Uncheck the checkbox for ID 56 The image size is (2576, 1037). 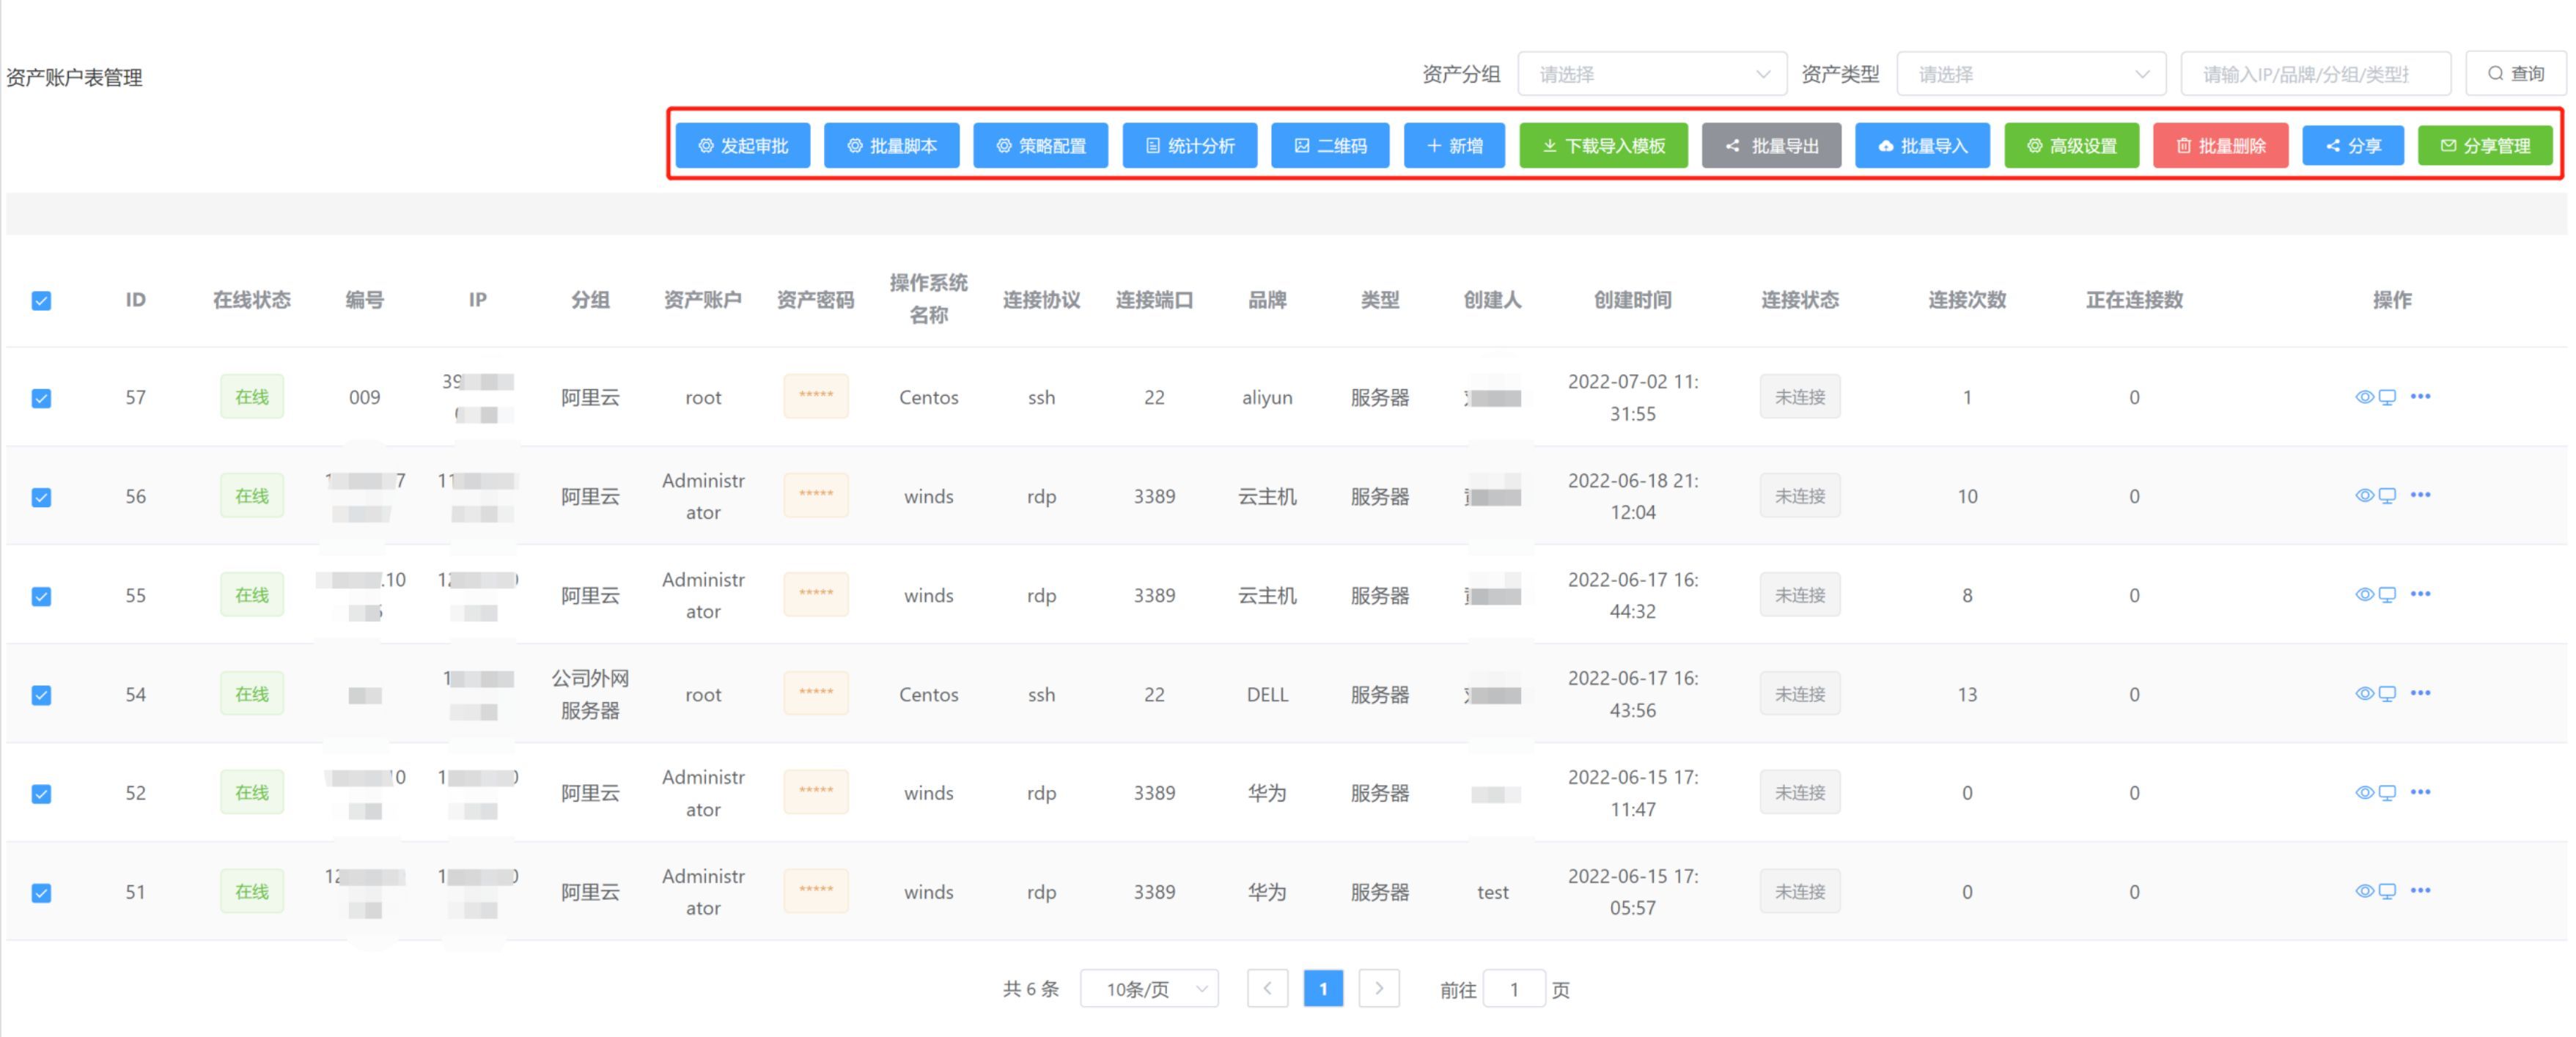pyautogui.click(x=41, y=497)
